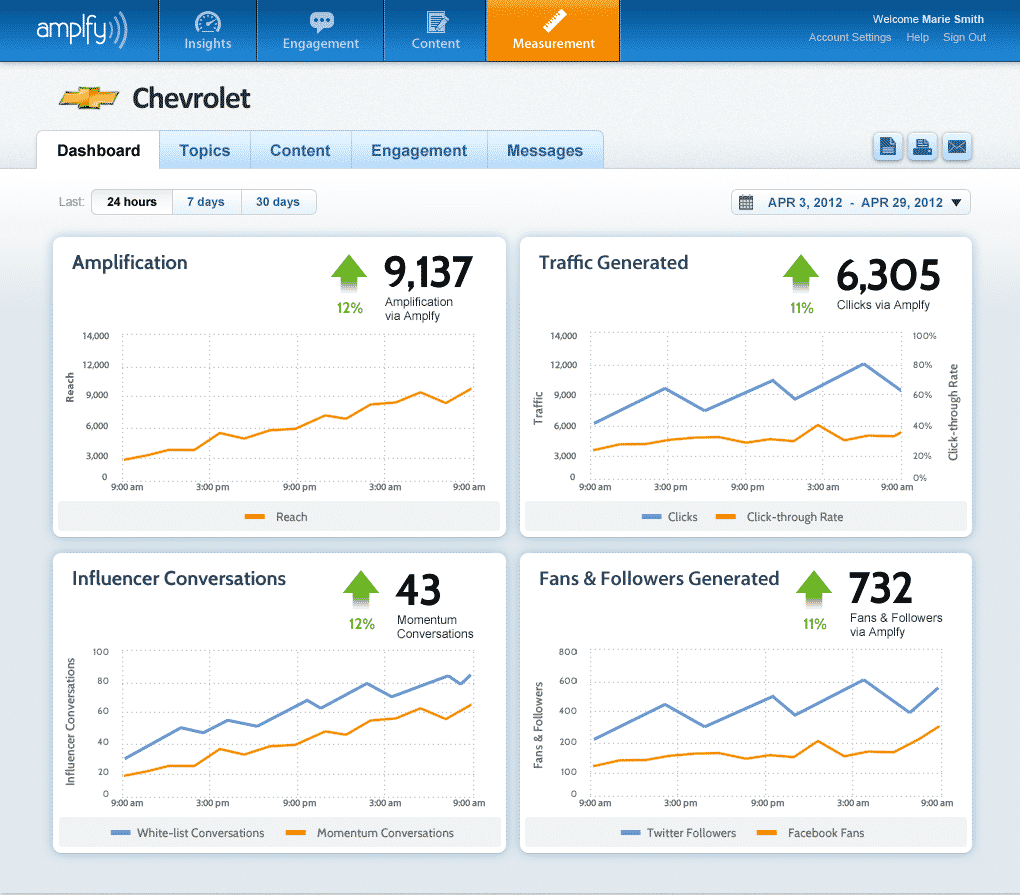Click the export document icon
This screenshot has height=895, width=1020.
pyautogui.click(x=888, y=147)
